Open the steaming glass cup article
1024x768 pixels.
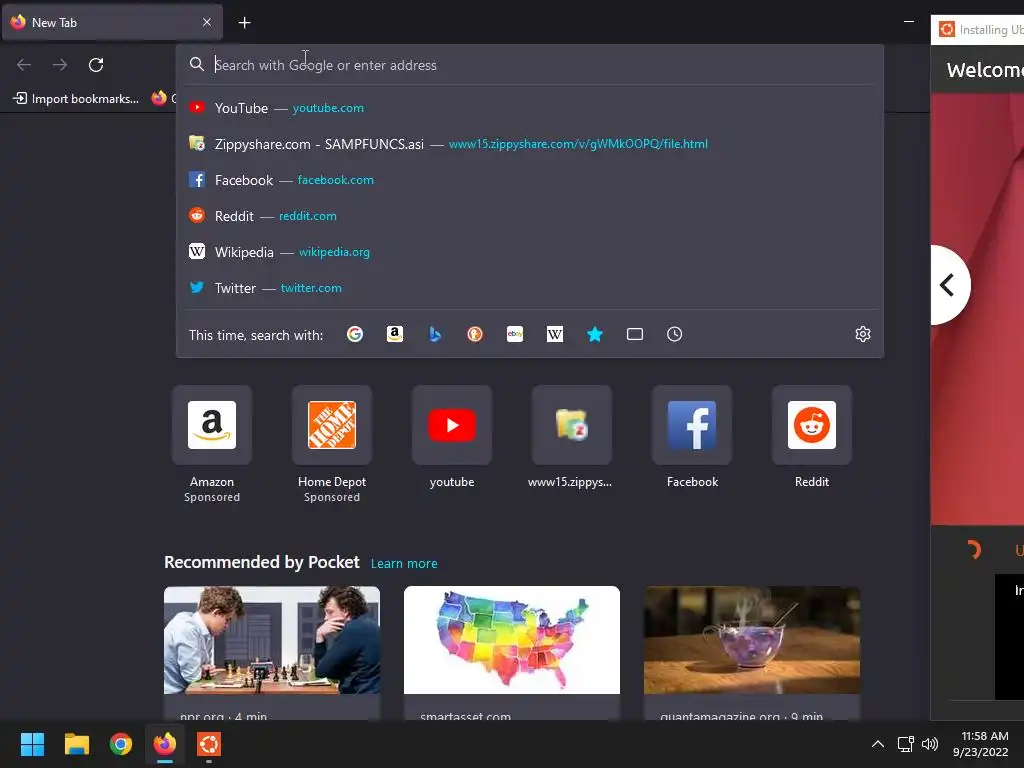click(752, 653)
